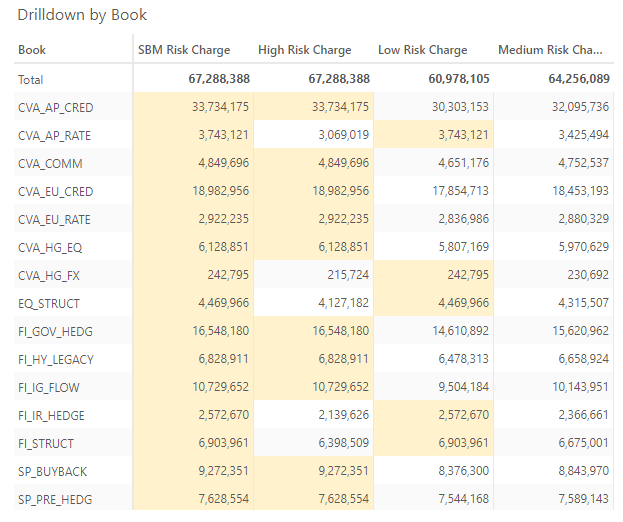The width and height of the screenshot is (623, 522).
Task: Select the Drilldown by Book title
Action: click(82, 15)
